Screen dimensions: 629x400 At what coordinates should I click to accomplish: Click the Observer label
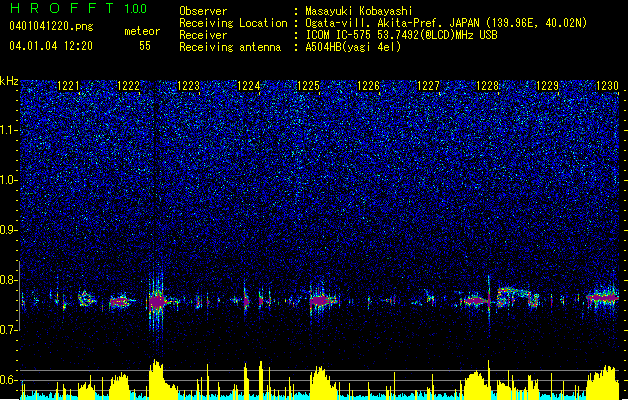[x=203, y=11]
